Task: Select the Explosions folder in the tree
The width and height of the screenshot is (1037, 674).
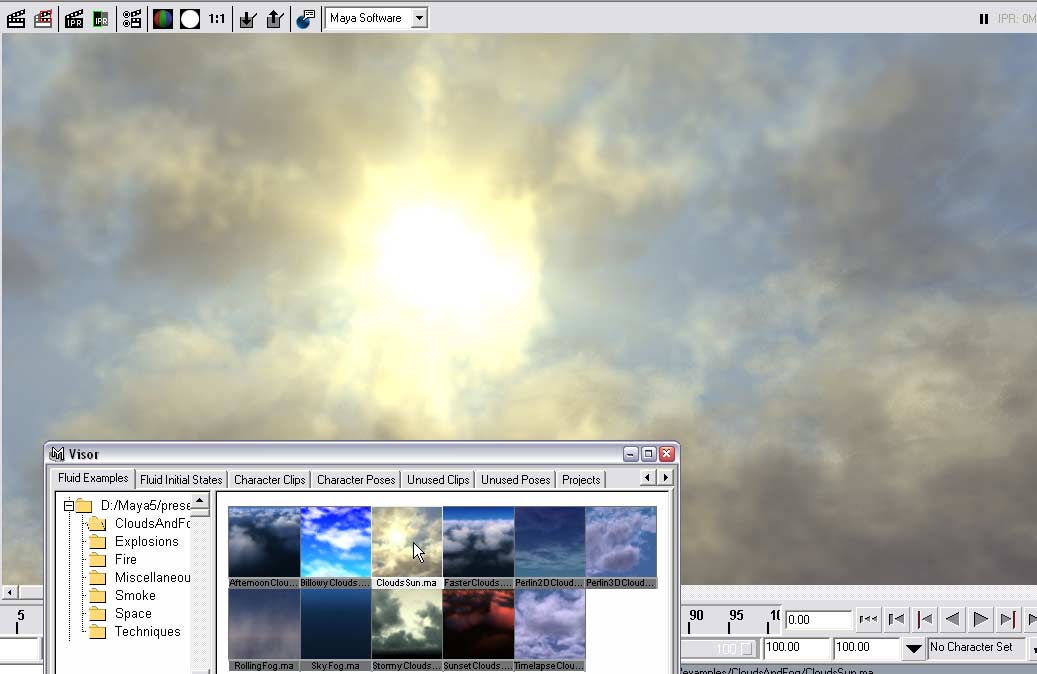Action: click(x=146, y=542)
